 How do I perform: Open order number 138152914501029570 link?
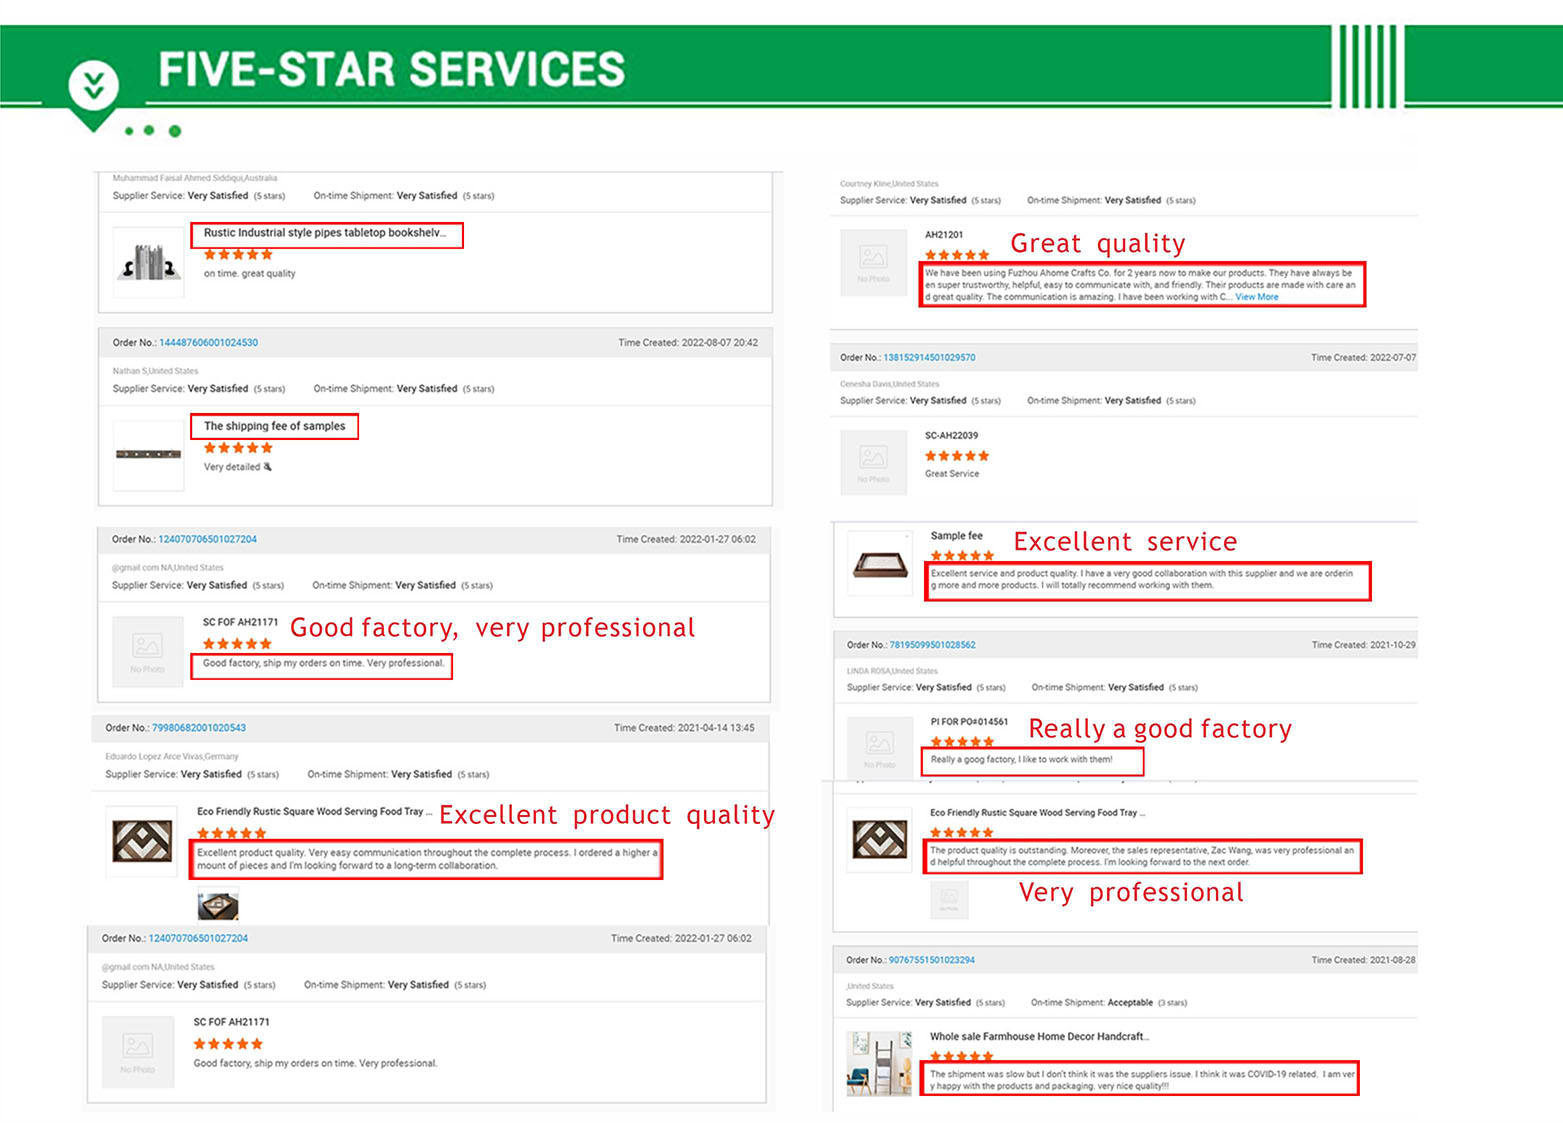click(929, 357)
